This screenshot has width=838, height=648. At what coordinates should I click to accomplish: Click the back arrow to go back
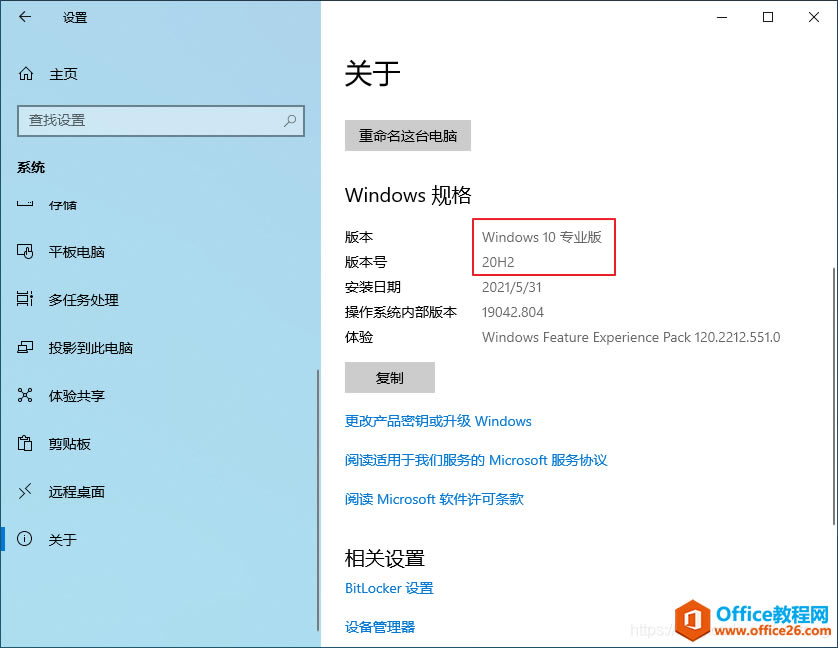click(24, 17)
